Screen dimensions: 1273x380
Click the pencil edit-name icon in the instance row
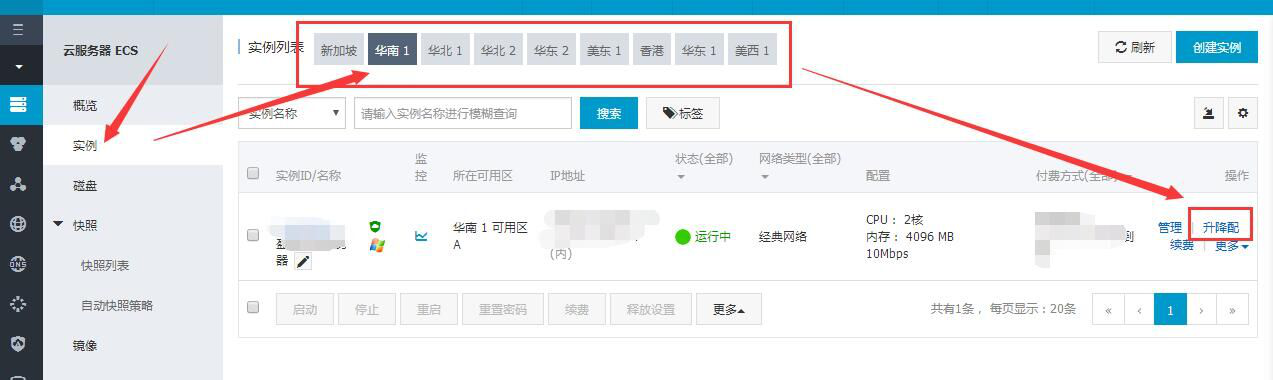303,261
